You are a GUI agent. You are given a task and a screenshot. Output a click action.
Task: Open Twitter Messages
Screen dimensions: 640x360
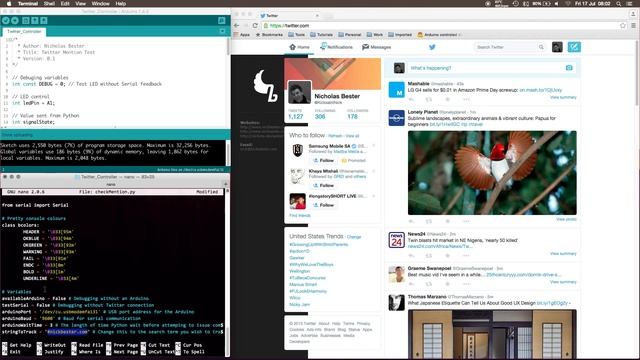pyautogui.click(x=376, y=47)
